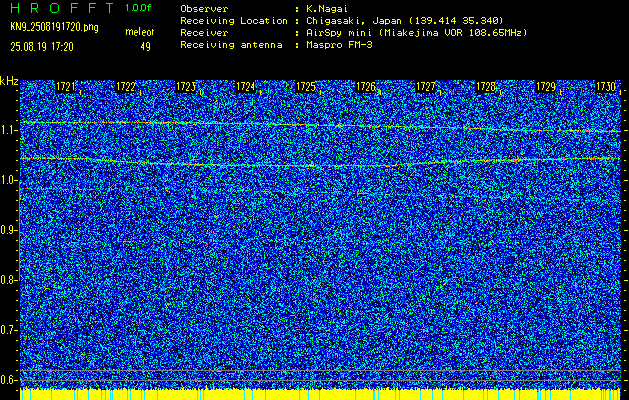The image size is (629, 400).
Task: Click the 0.9 kHz axis label
Action: [x=8, y=230]
